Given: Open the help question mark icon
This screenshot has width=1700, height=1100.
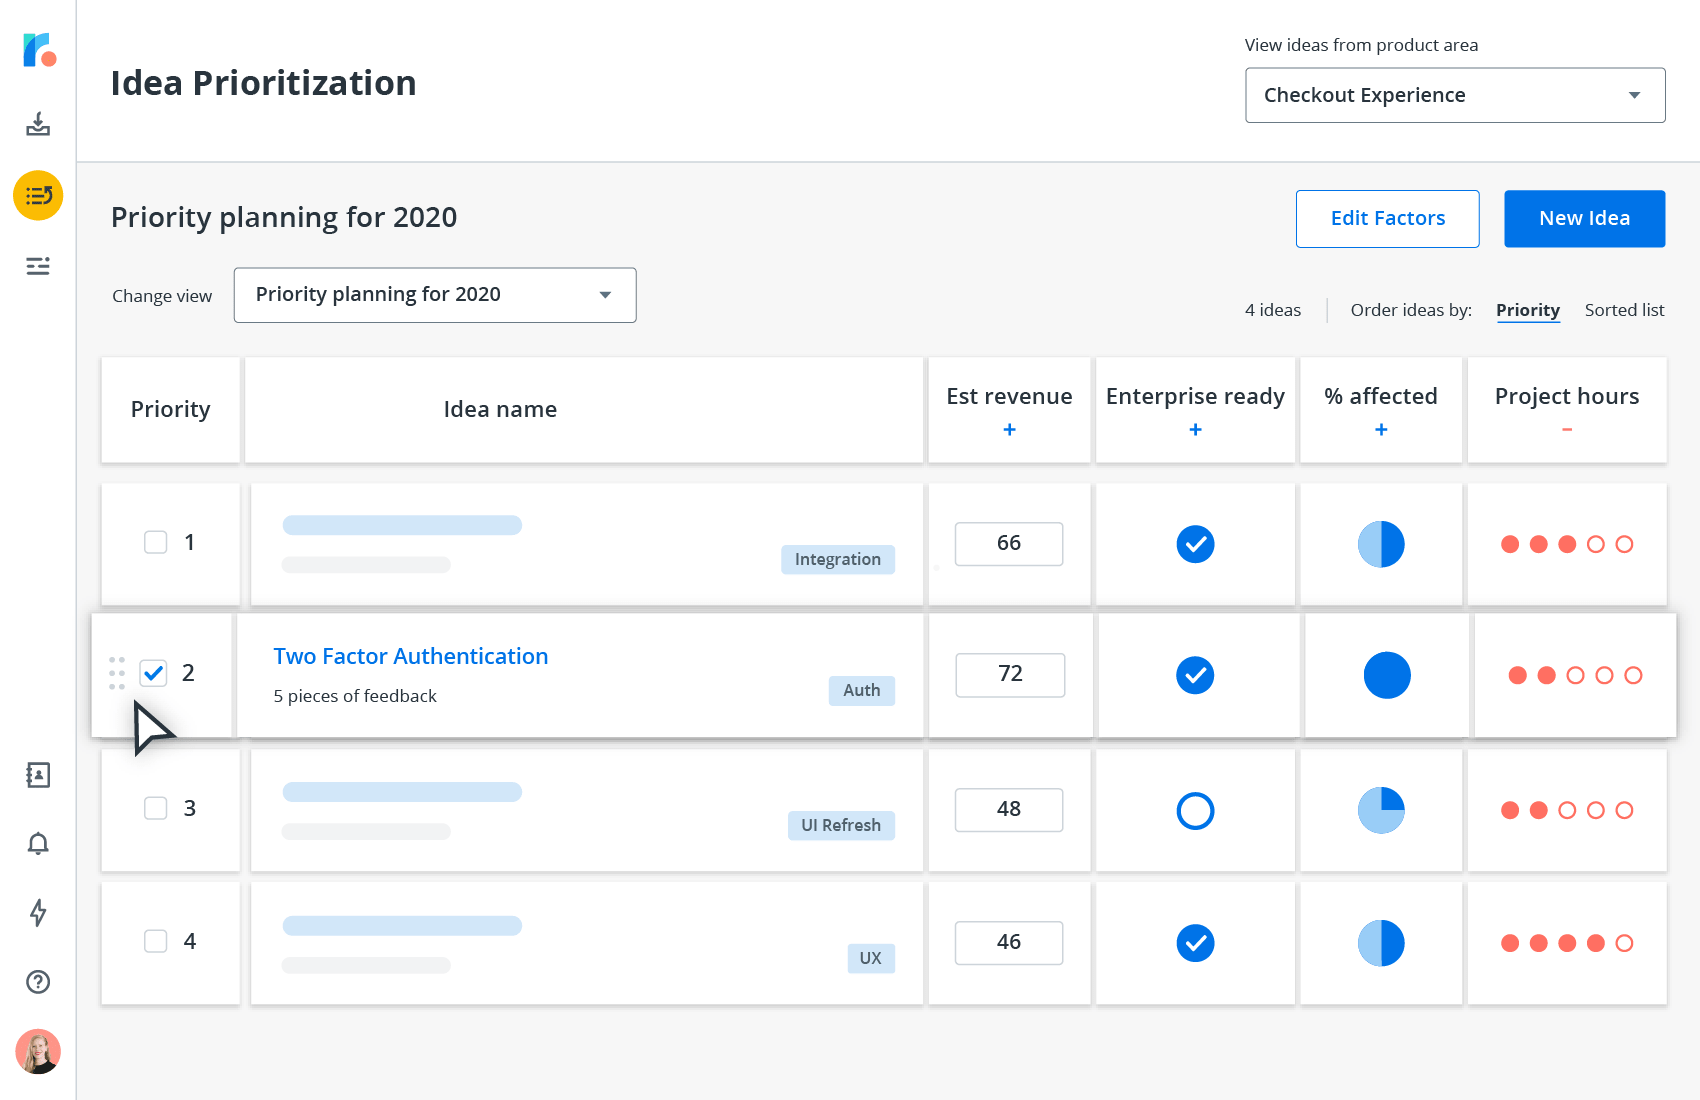Looking at the screenshot, I should [x=38, y=982].
